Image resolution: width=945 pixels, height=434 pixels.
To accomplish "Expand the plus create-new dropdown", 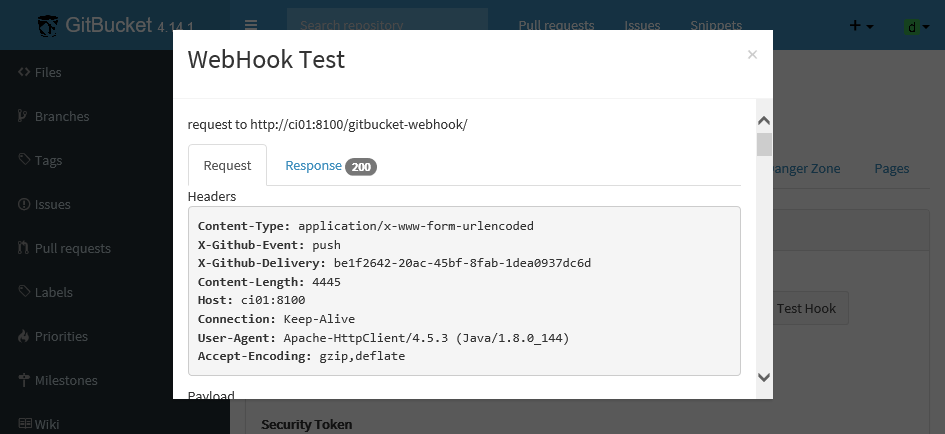I will click(861, 26).
